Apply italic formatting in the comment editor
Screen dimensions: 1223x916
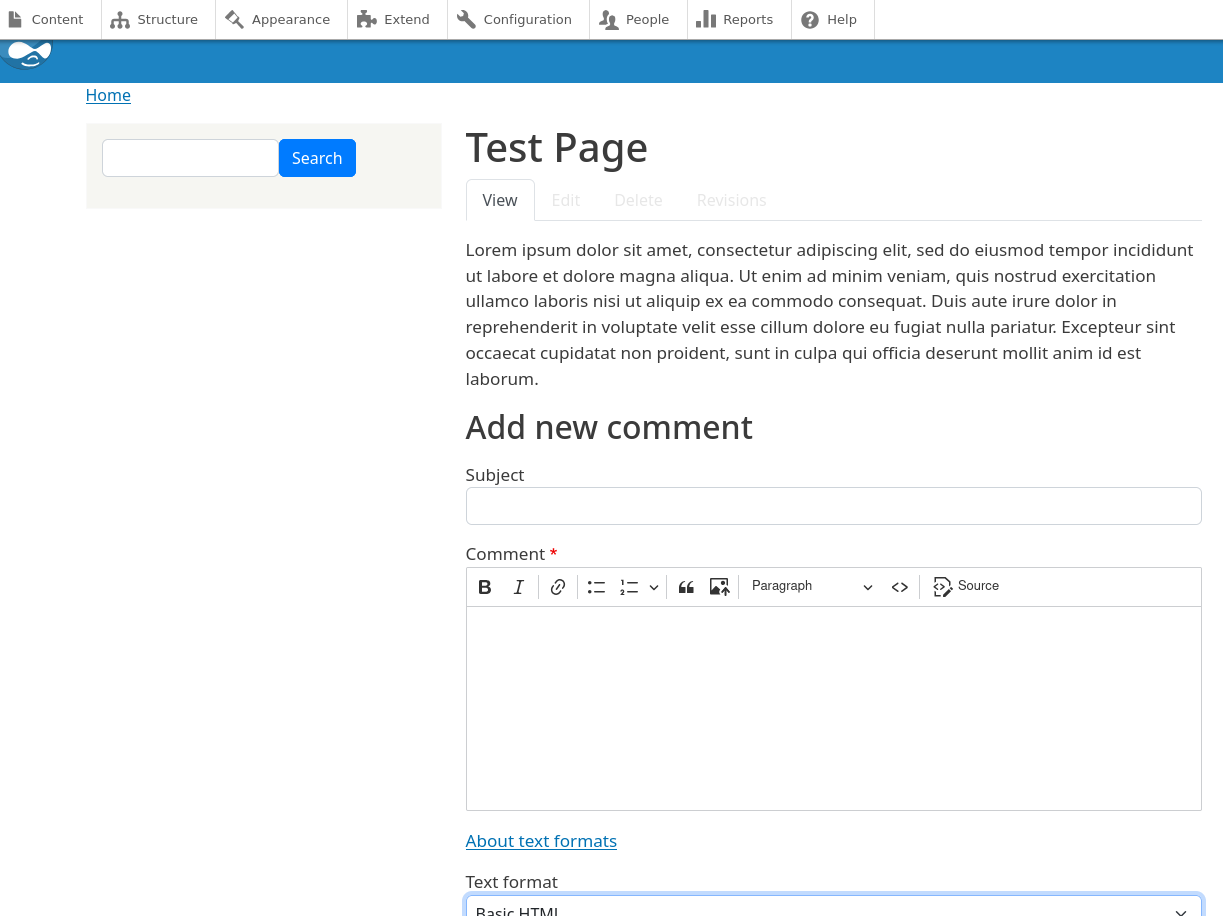coord(518,587)
